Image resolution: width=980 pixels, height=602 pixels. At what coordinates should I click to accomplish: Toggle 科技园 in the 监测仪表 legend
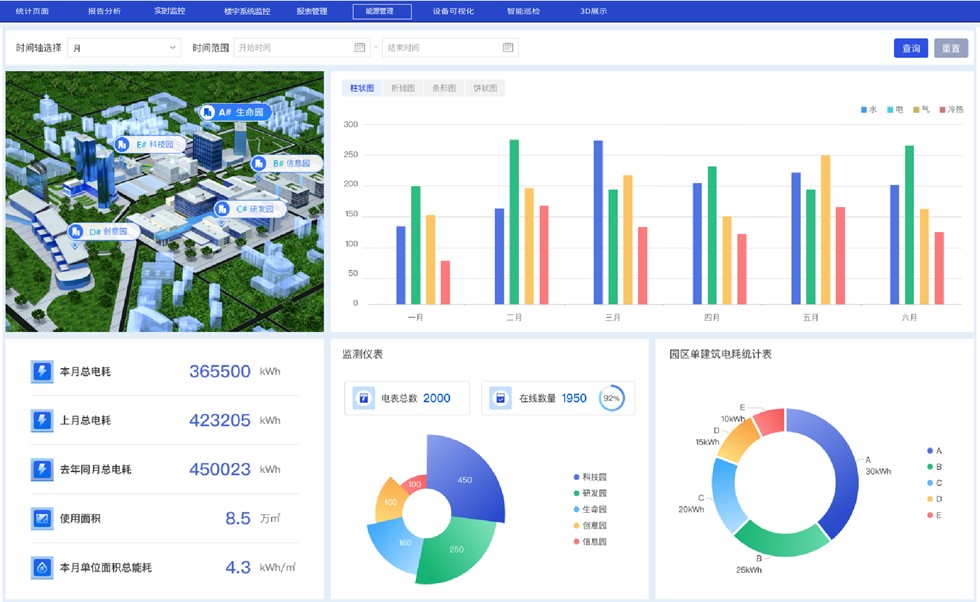click(x=590, y=477)
